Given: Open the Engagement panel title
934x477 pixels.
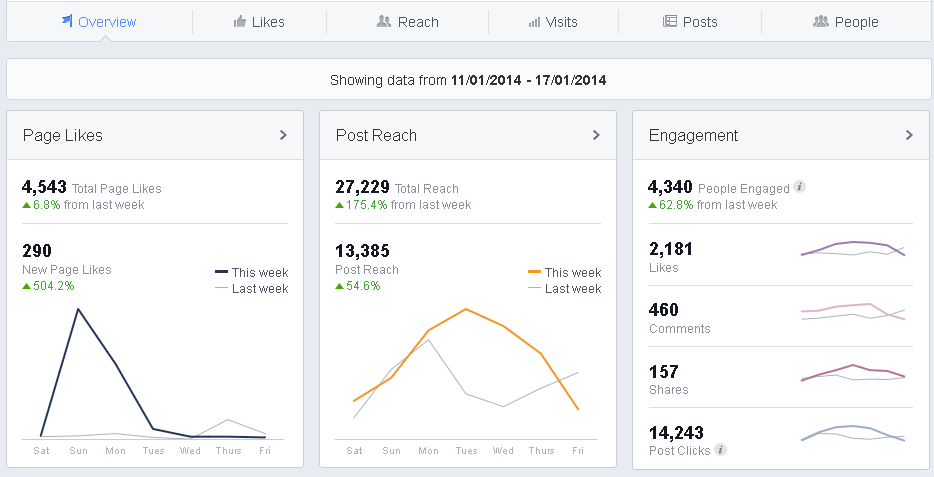Looking at the screenshot, I should pos(693,136).
